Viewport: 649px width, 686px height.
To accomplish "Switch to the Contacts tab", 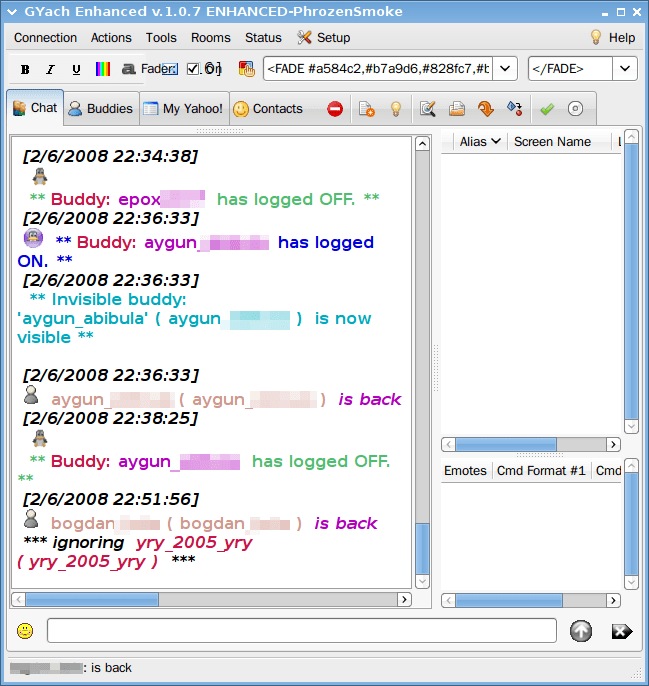I will 268,108.
